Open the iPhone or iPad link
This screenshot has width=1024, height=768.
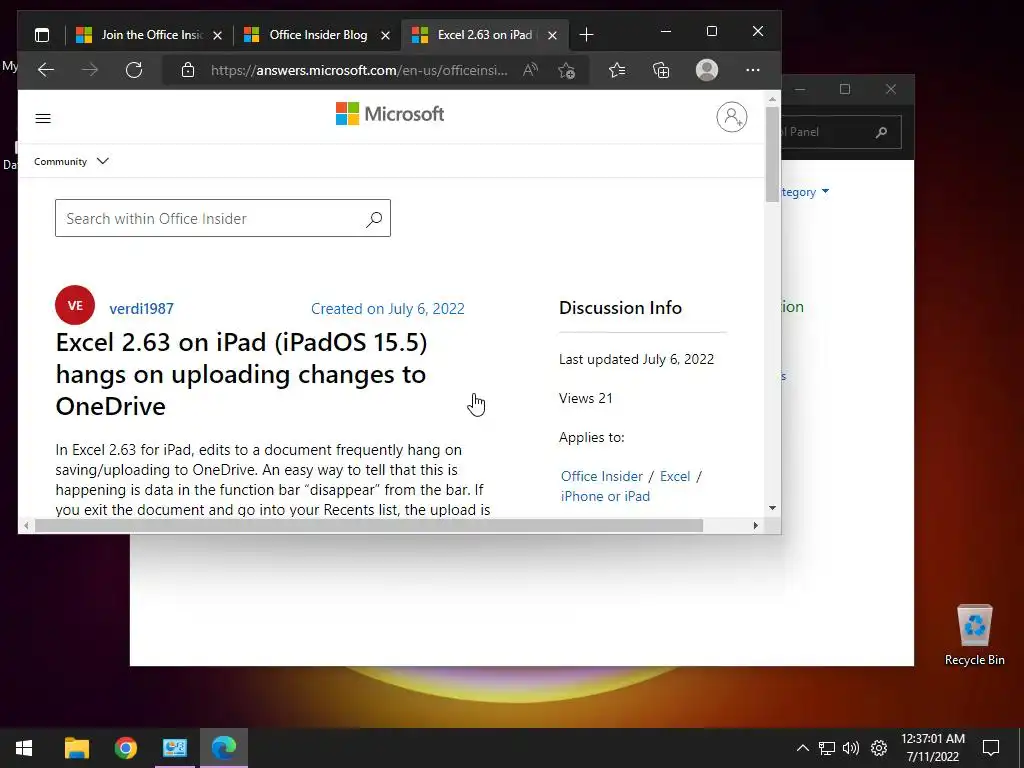[605, 496]
